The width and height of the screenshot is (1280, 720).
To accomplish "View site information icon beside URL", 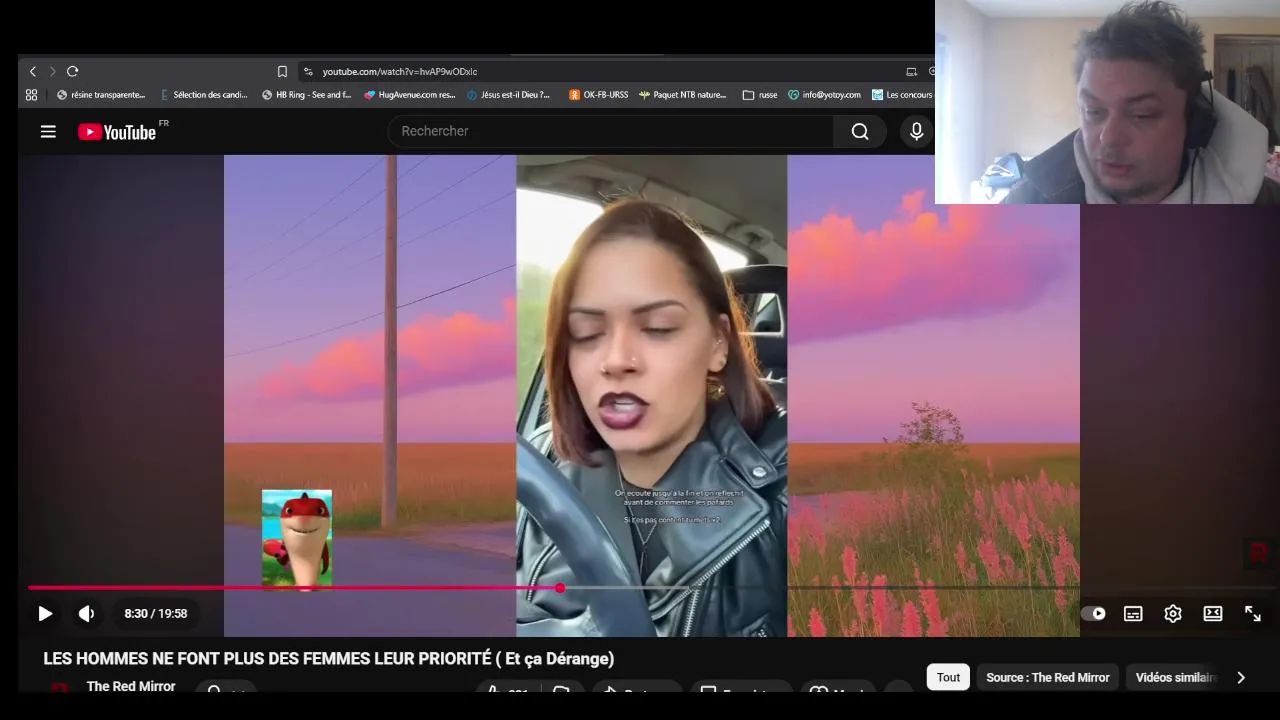I will 308,71.
